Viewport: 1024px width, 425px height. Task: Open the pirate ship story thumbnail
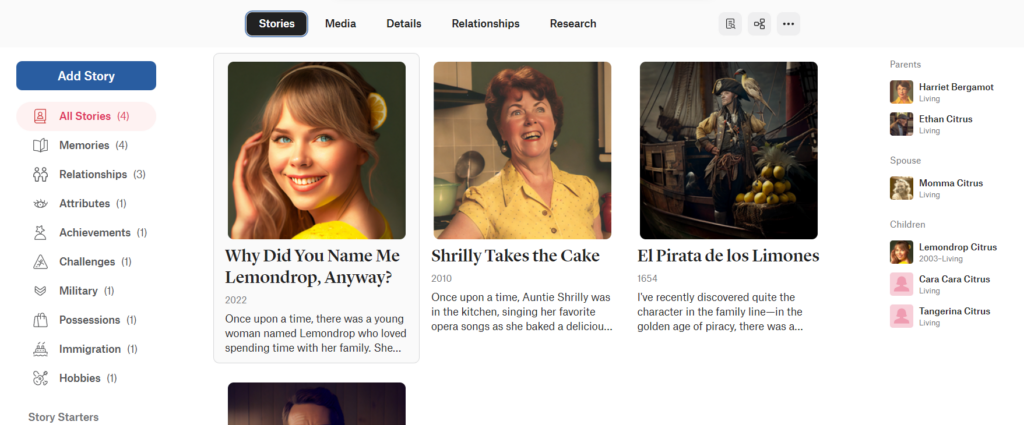click(x=729, y=151)
